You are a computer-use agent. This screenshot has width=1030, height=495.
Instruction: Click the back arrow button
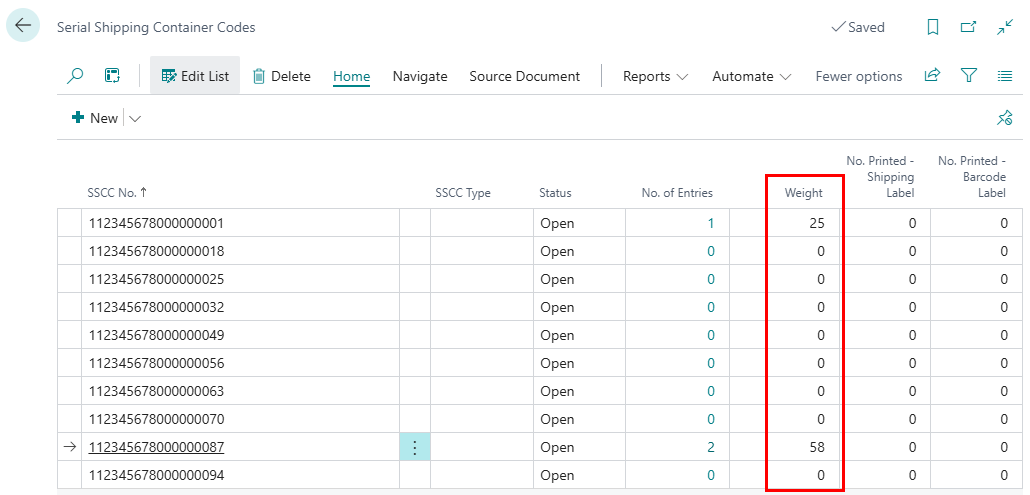23,26
